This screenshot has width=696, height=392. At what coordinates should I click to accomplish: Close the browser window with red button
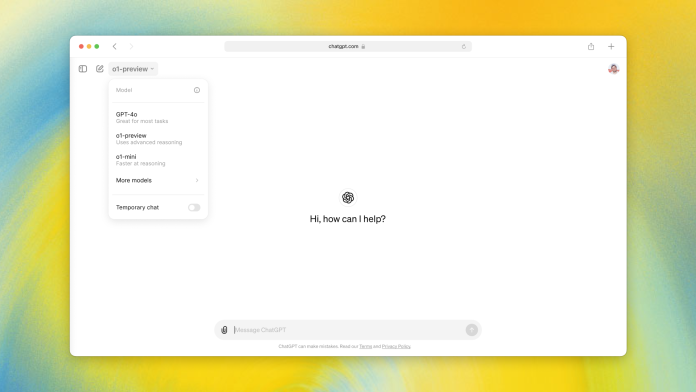point(81,46)
